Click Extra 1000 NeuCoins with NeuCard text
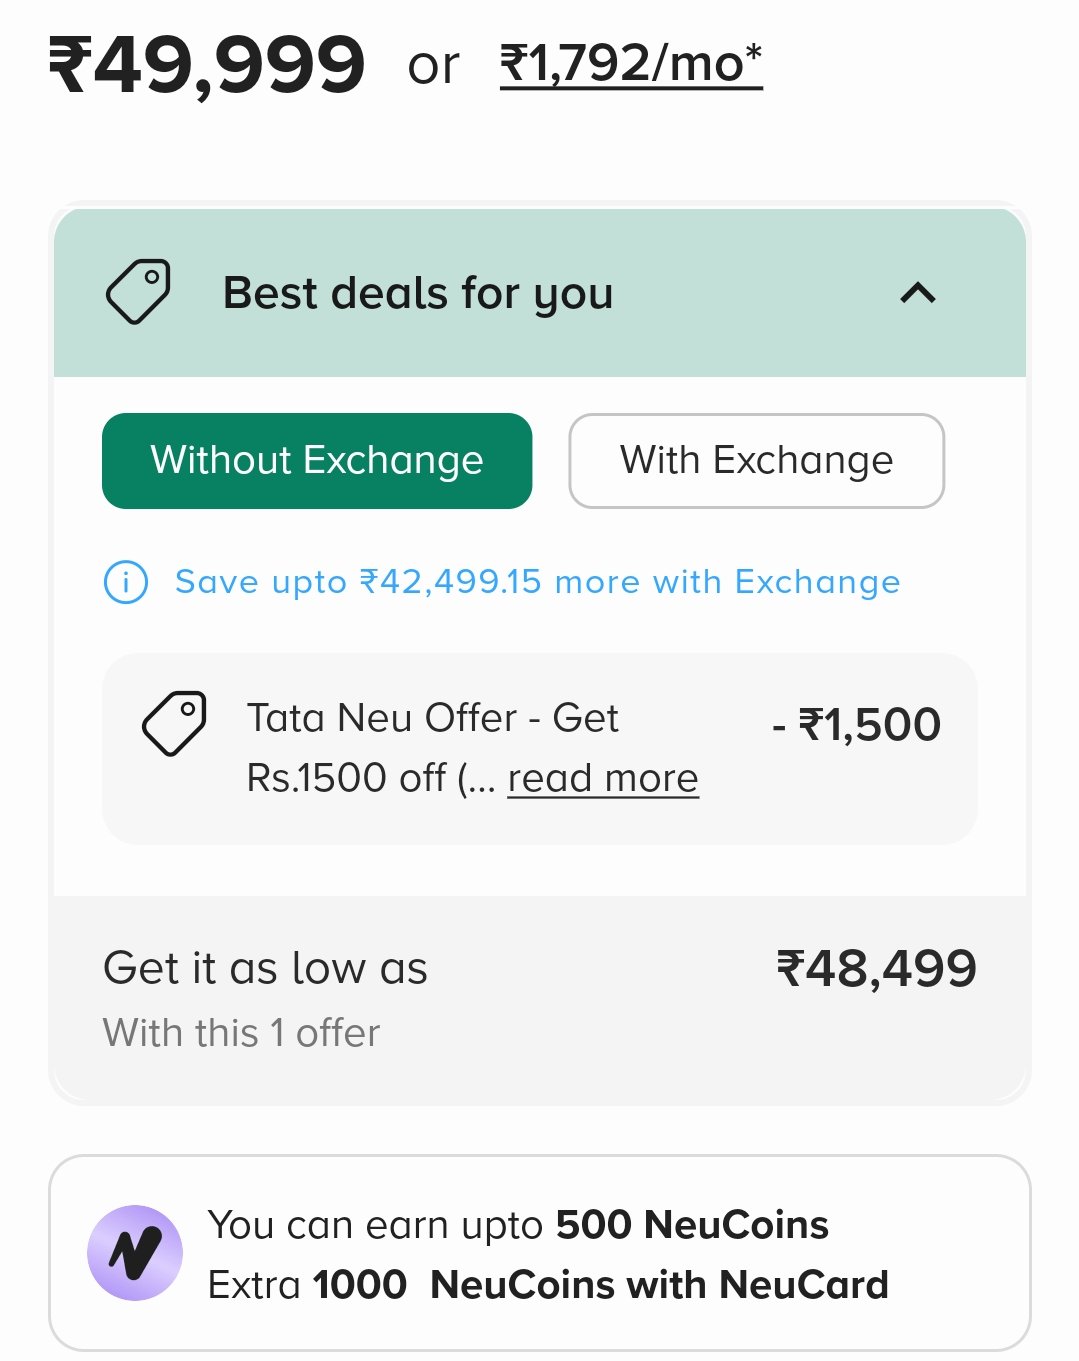Image resolution: width=1079 pixels, height=1361 pixels. tap(548, 1285)
